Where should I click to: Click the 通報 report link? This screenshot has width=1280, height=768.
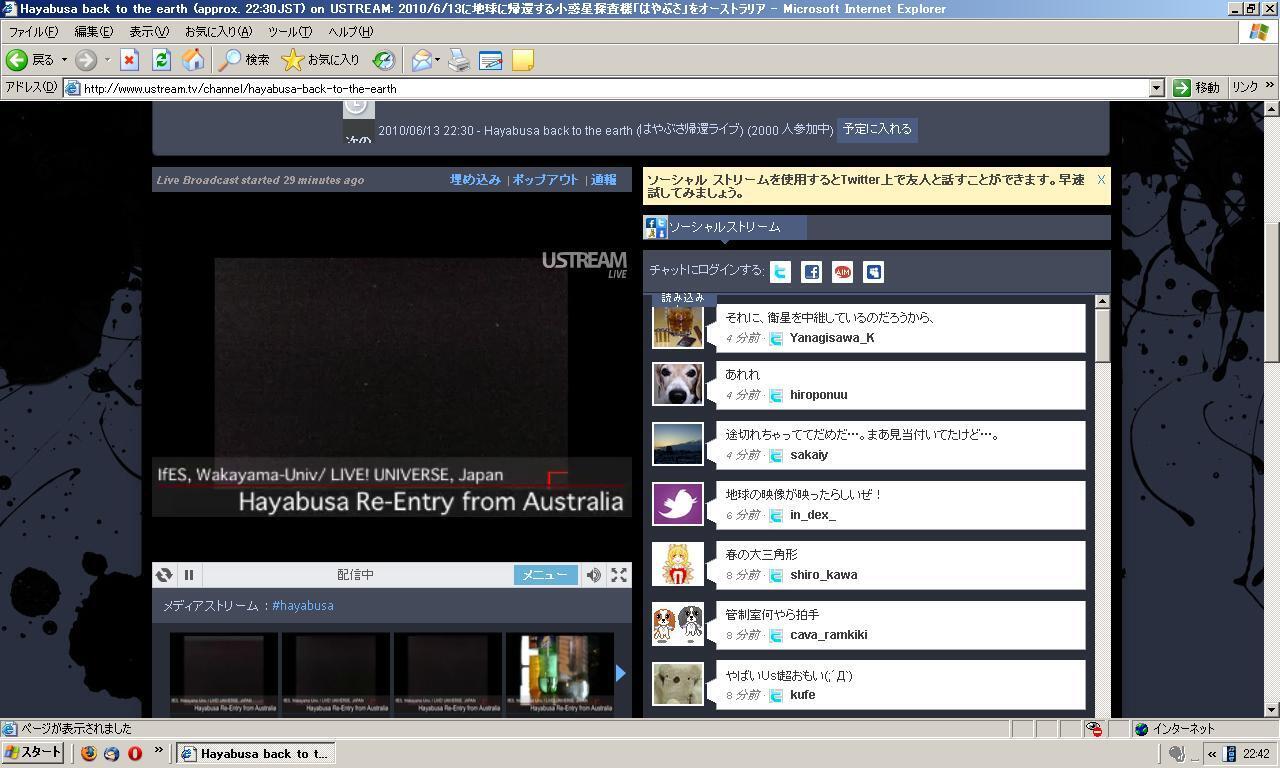(x=604, y=180)
